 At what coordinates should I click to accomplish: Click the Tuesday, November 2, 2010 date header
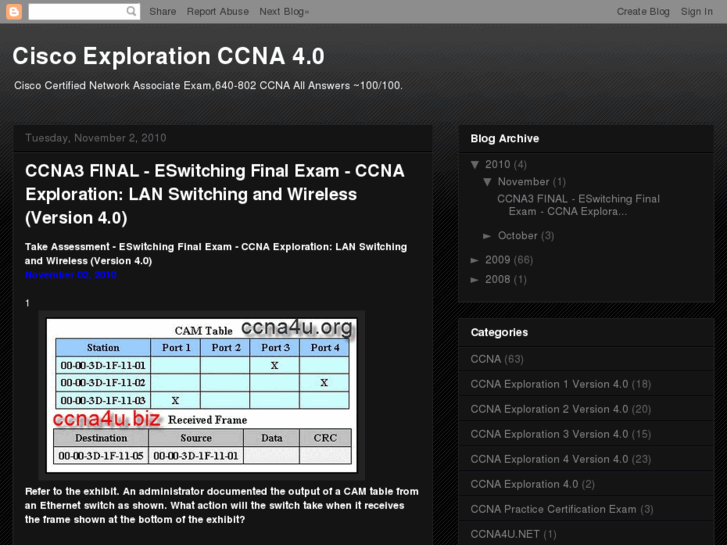point(96,138)
